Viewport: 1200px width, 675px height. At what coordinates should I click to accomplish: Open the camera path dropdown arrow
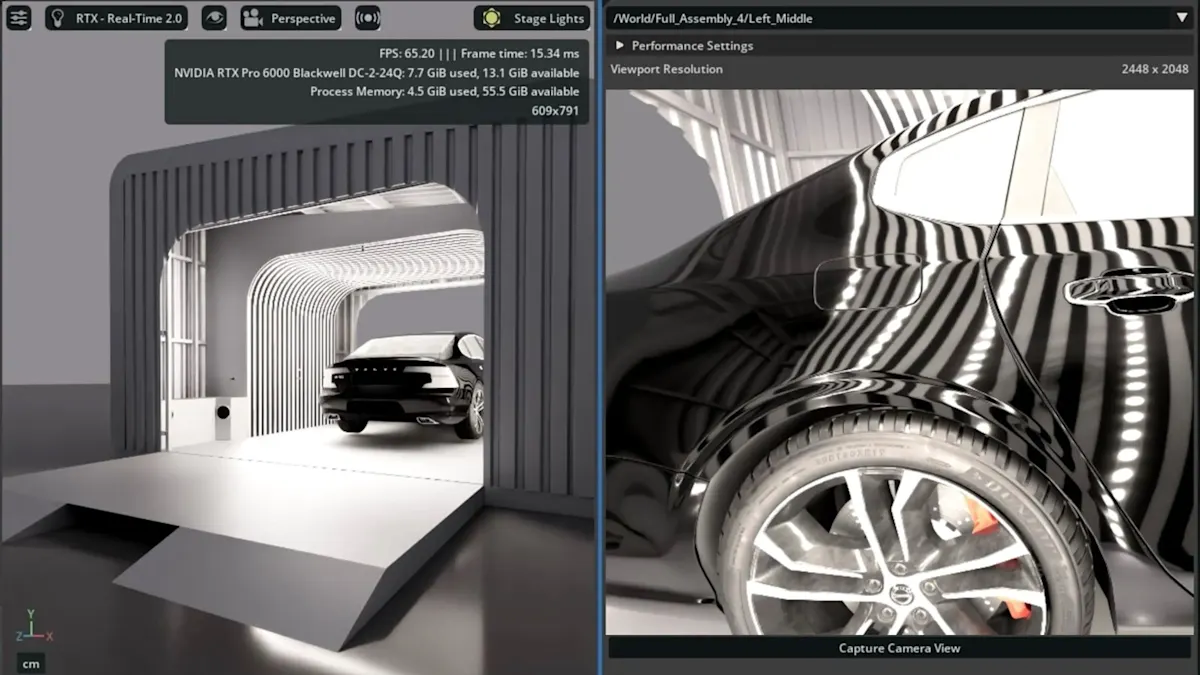click(1181, 18)
